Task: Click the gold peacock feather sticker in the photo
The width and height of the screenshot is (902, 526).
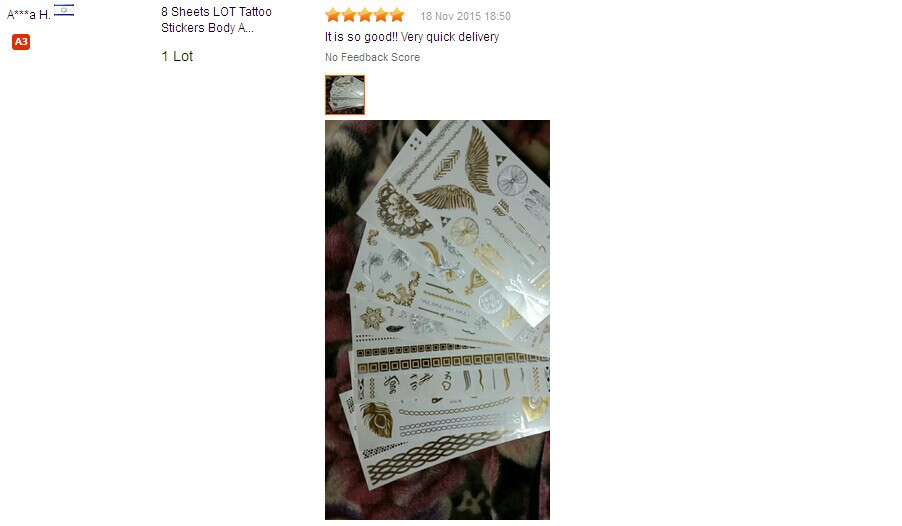Action: click(377, 419)
